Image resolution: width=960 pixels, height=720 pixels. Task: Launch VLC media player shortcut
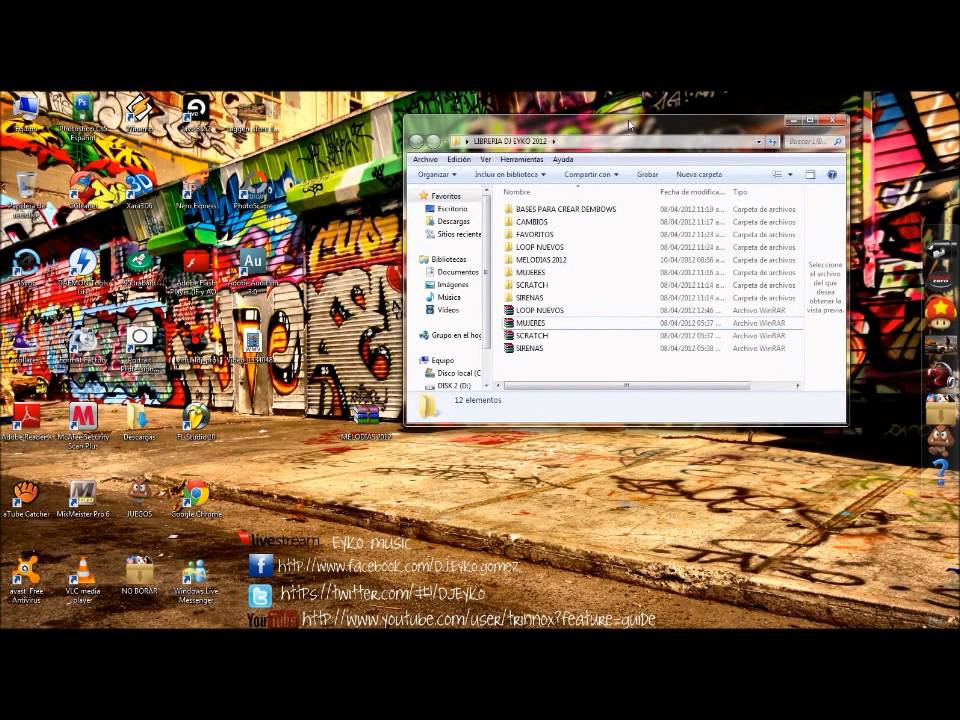click(x=83, y=580)
